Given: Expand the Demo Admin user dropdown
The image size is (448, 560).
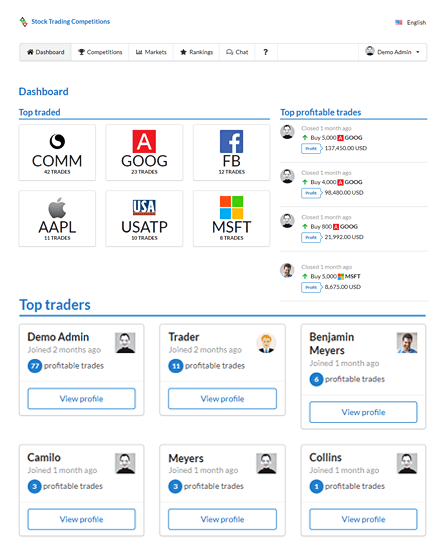Looking at the screenshot, I should click(x=392, y=52).
